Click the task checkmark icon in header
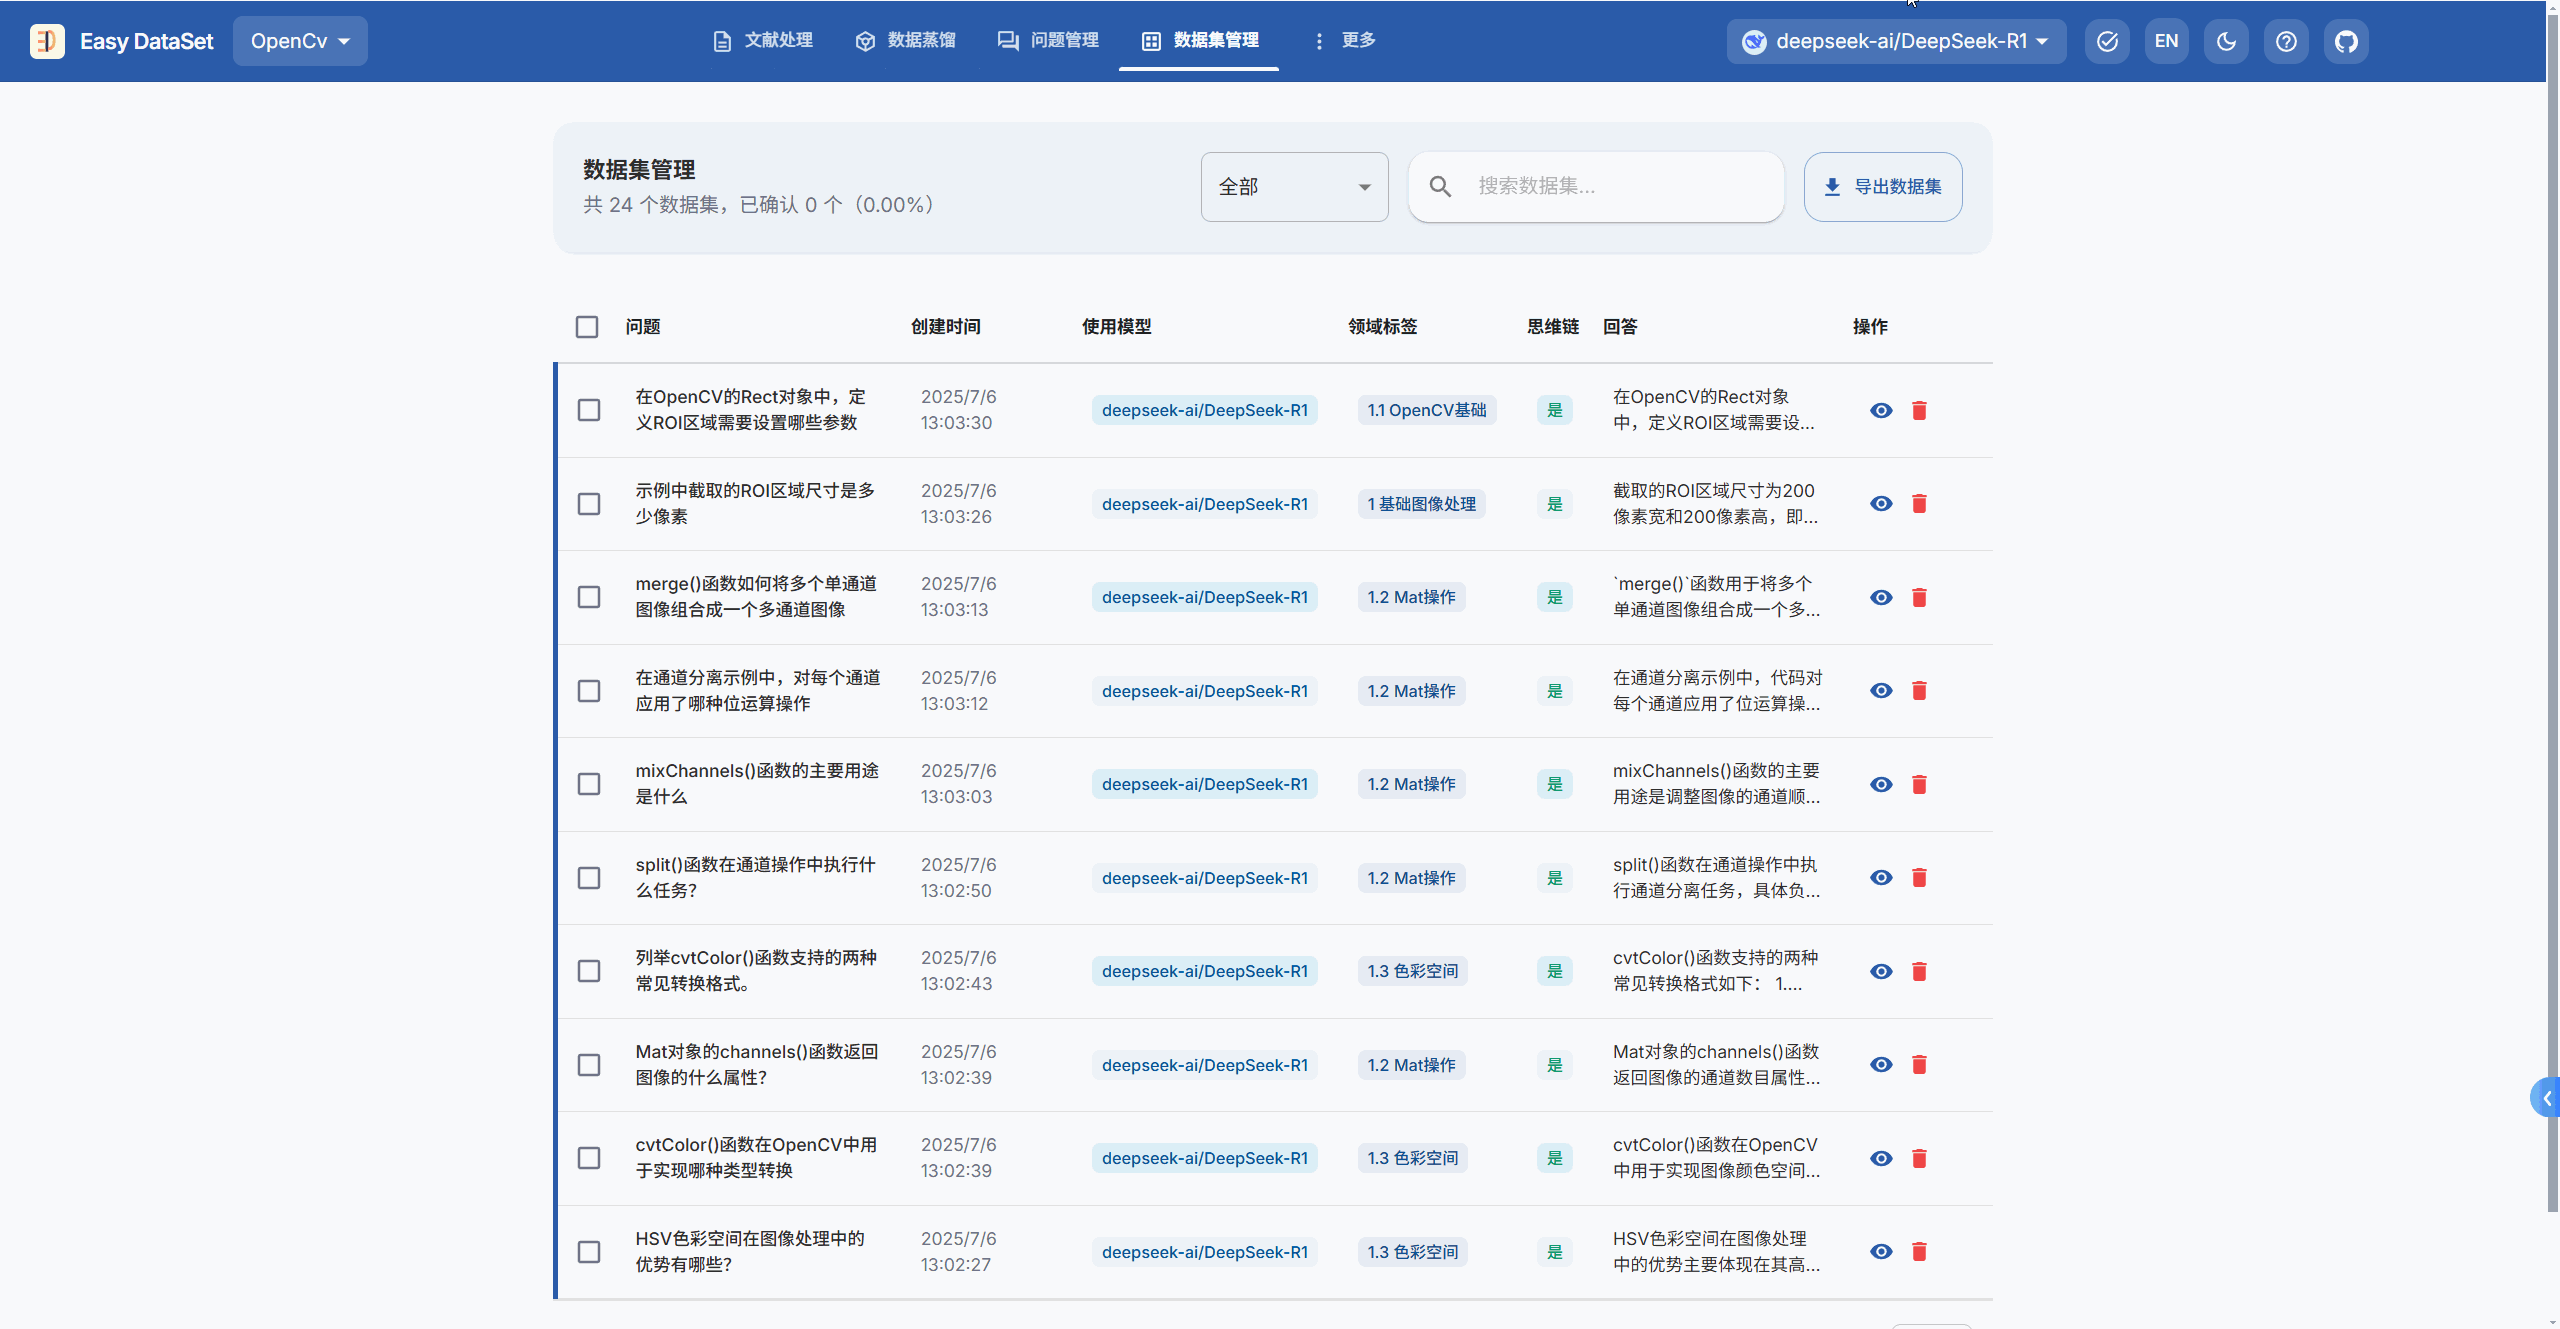 coord(2107,41)
